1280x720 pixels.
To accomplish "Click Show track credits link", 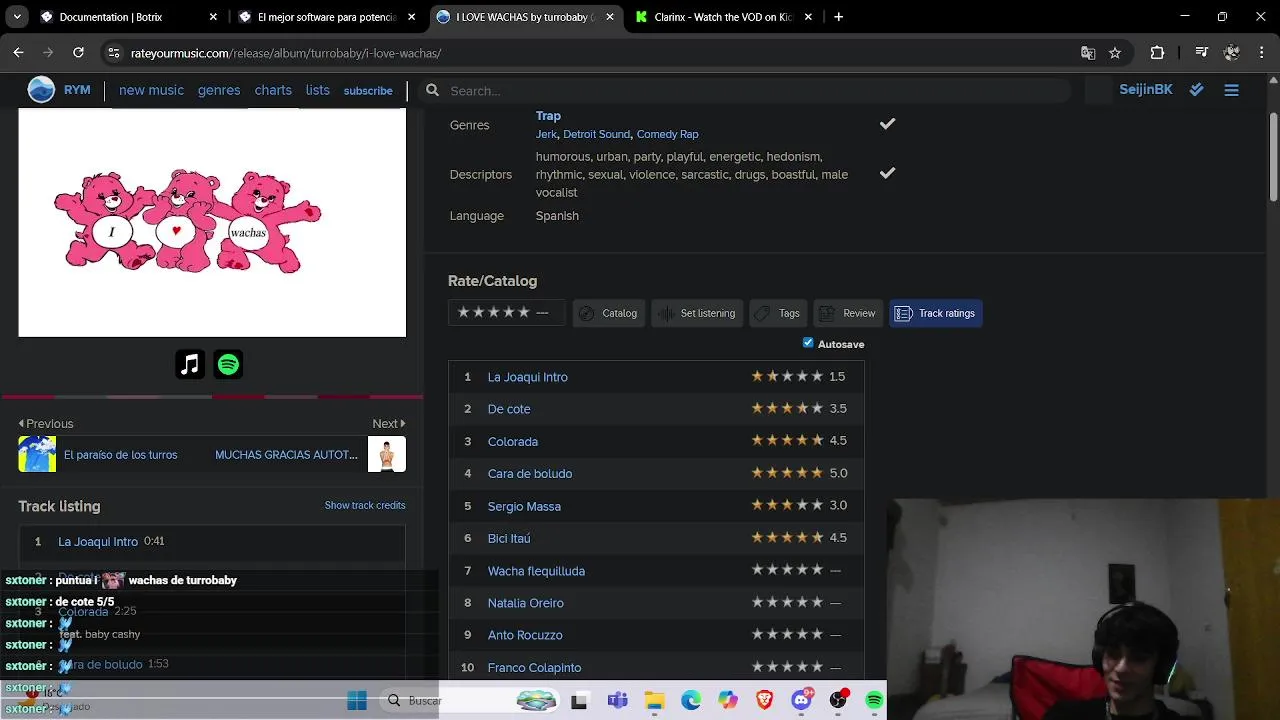I will pyautogui.click(x=365, y=505).
